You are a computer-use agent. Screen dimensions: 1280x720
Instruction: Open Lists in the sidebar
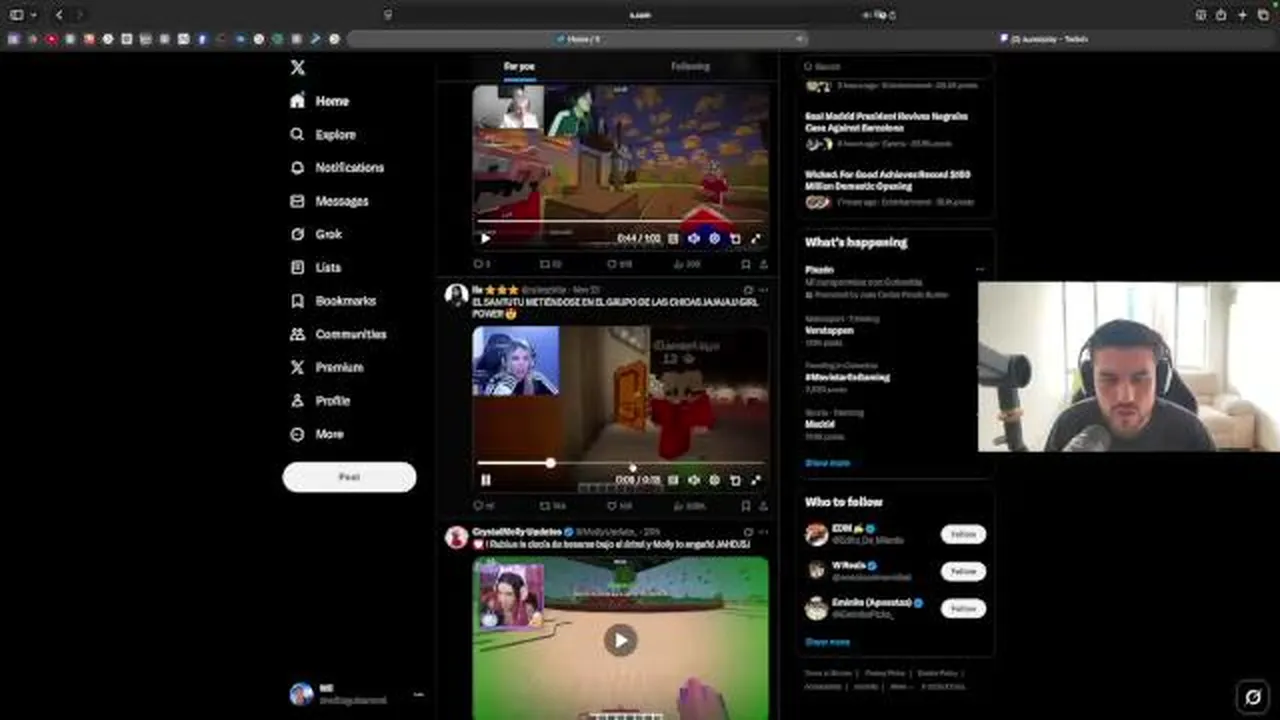click(x=315, y=268)
